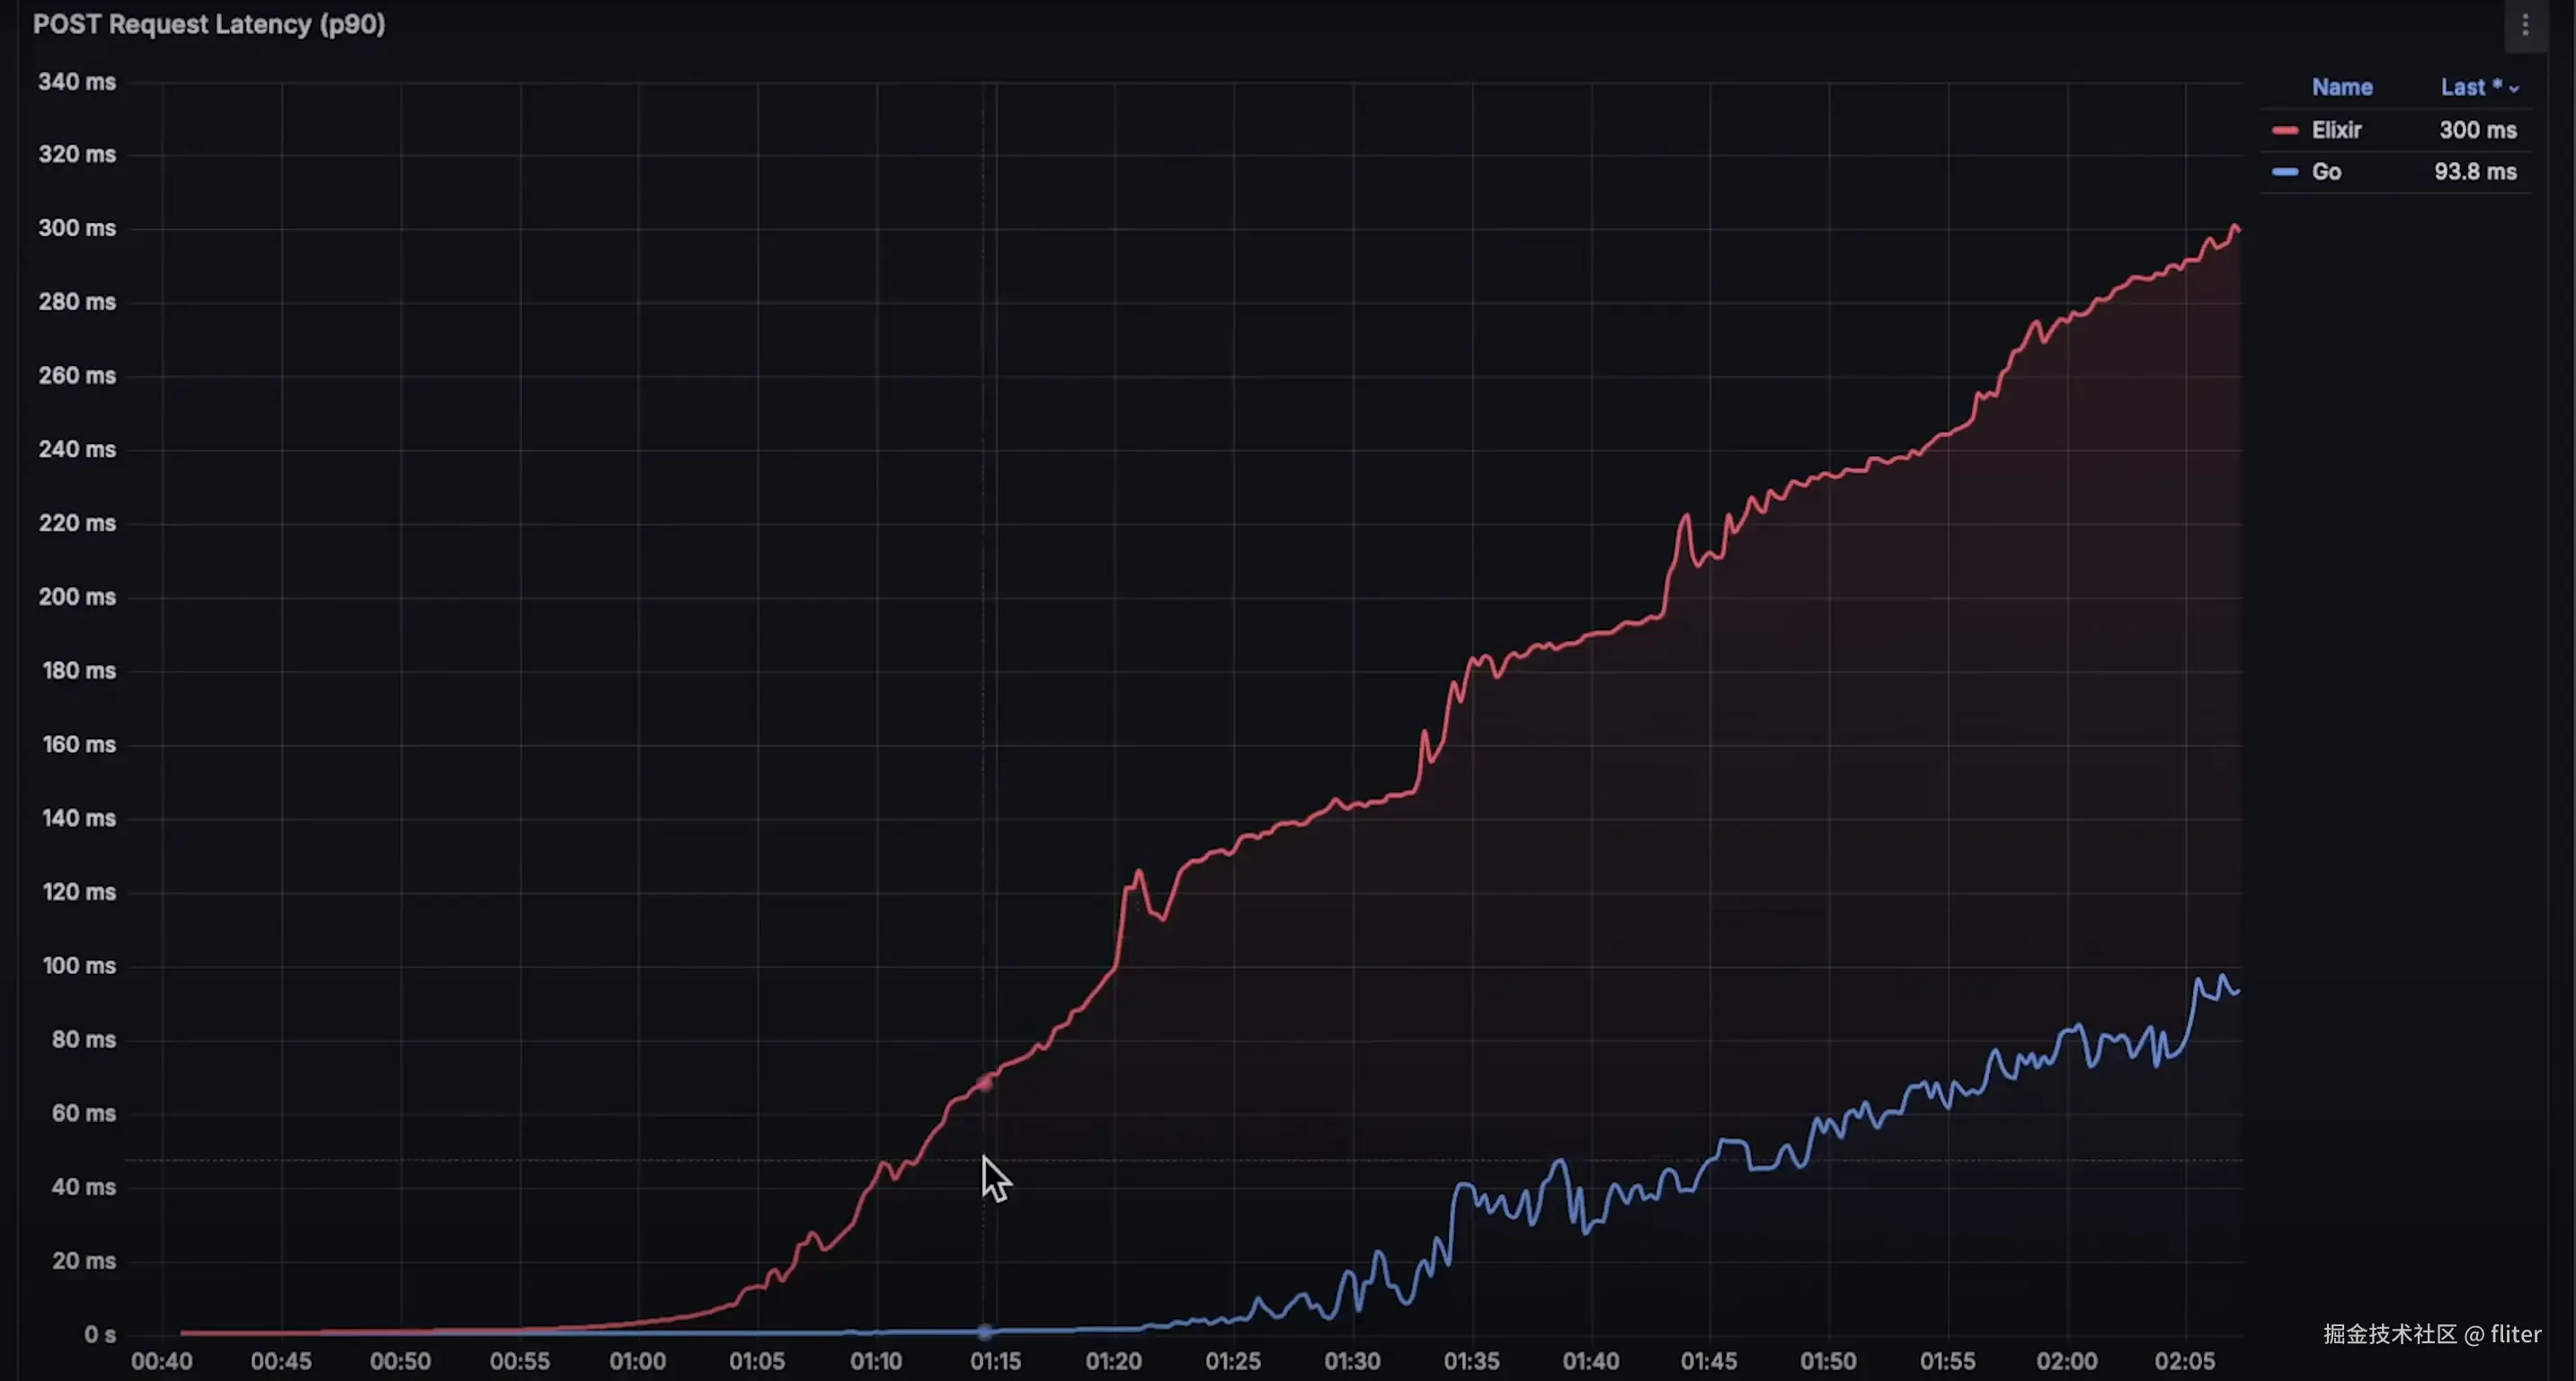2576x1381 pixels.
Task: Click the 300 ms y-axis label
Action: (x=77, y=228)
